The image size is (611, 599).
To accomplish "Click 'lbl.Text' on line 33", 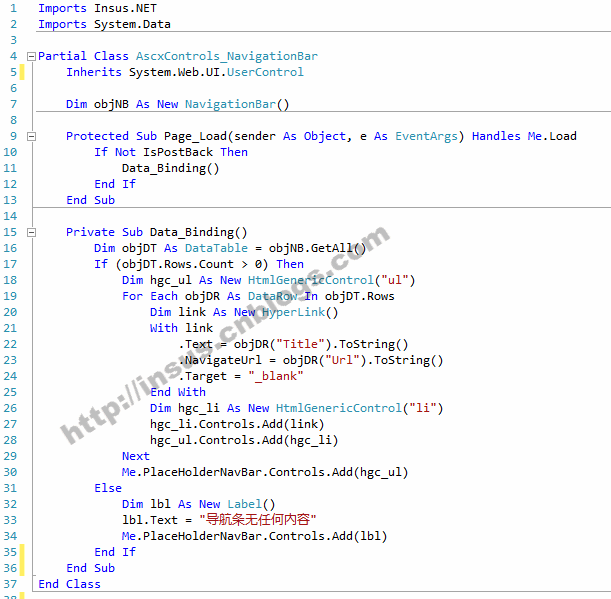I will click(x=150, y=520).
